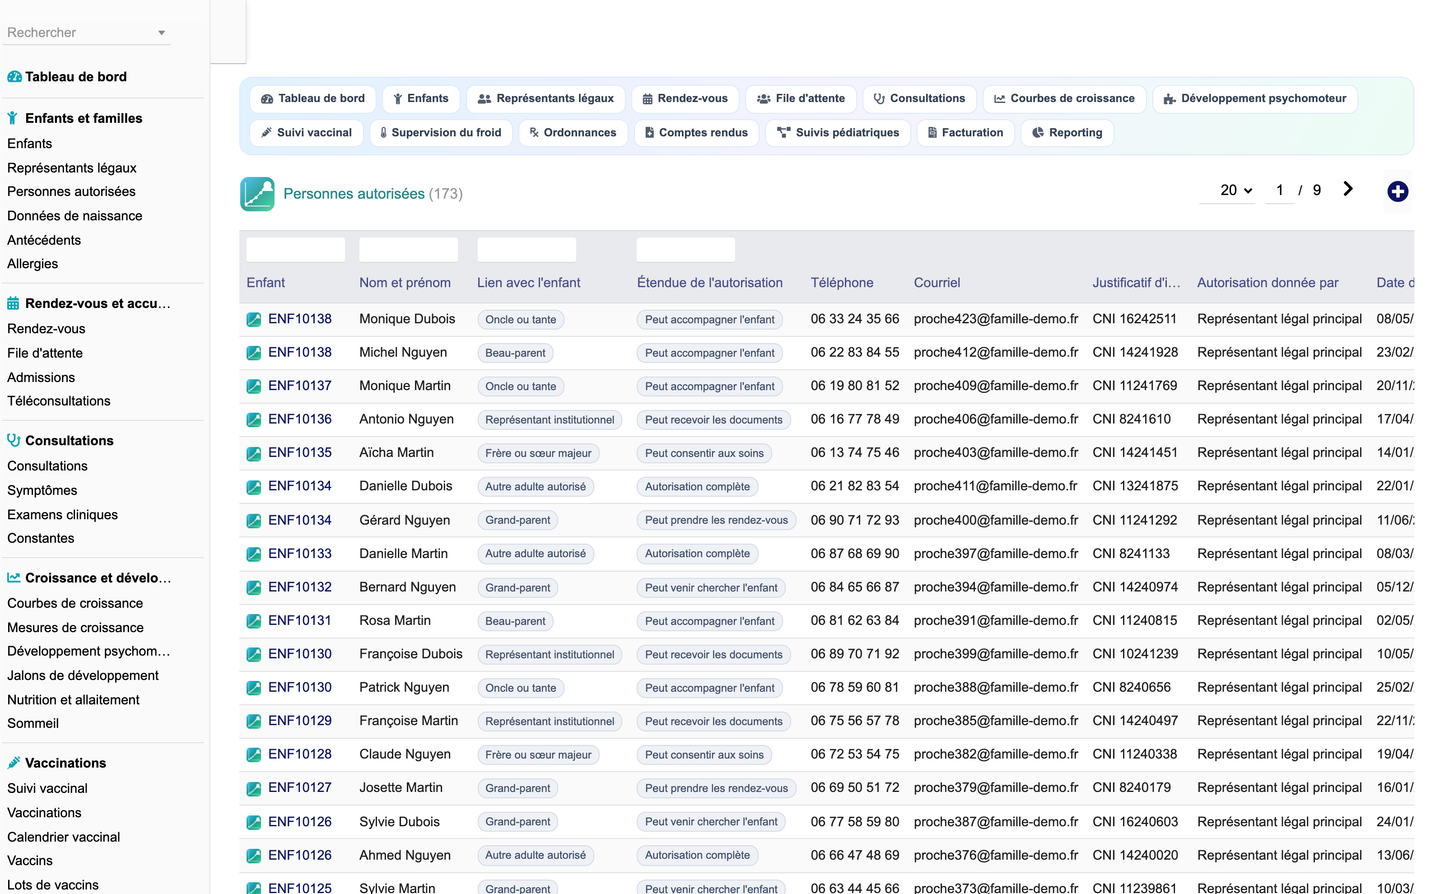
Task: Open the rows-per-page dropdown showing 20
Action: coord(1236,190)
